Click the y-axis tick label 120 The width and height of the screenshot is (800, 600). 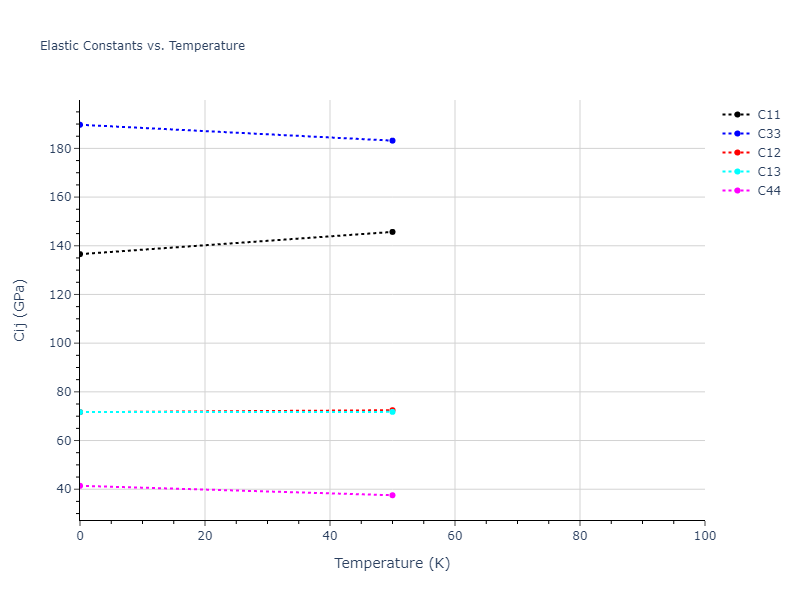click(59, 294)
